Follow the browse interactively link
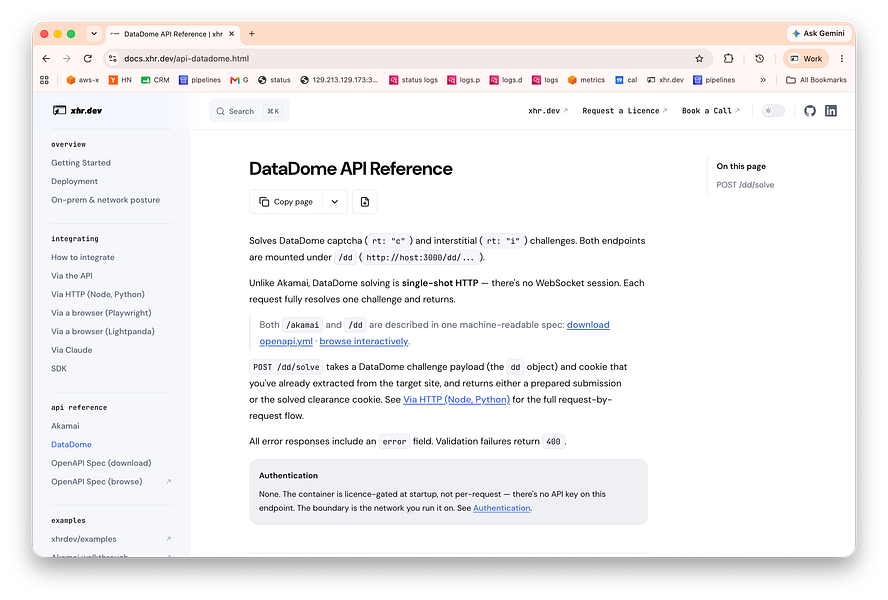The width and height of the screenshot is (888, 600). pyautogui.click(x=364, y=341)
